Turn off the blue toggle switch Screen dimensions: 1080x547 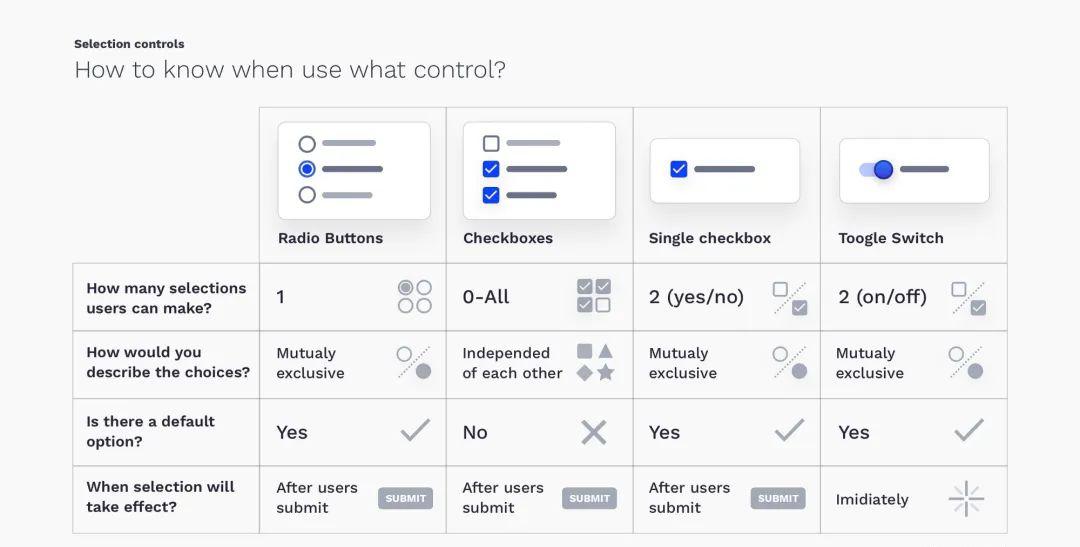click(x=877, y=169)
